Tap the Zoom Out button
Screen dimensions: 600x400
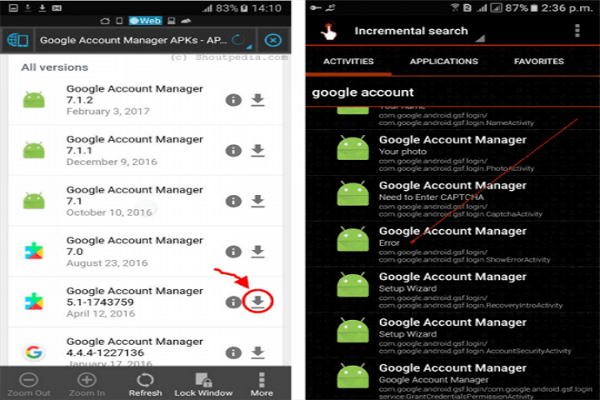[x=29, y=385]
